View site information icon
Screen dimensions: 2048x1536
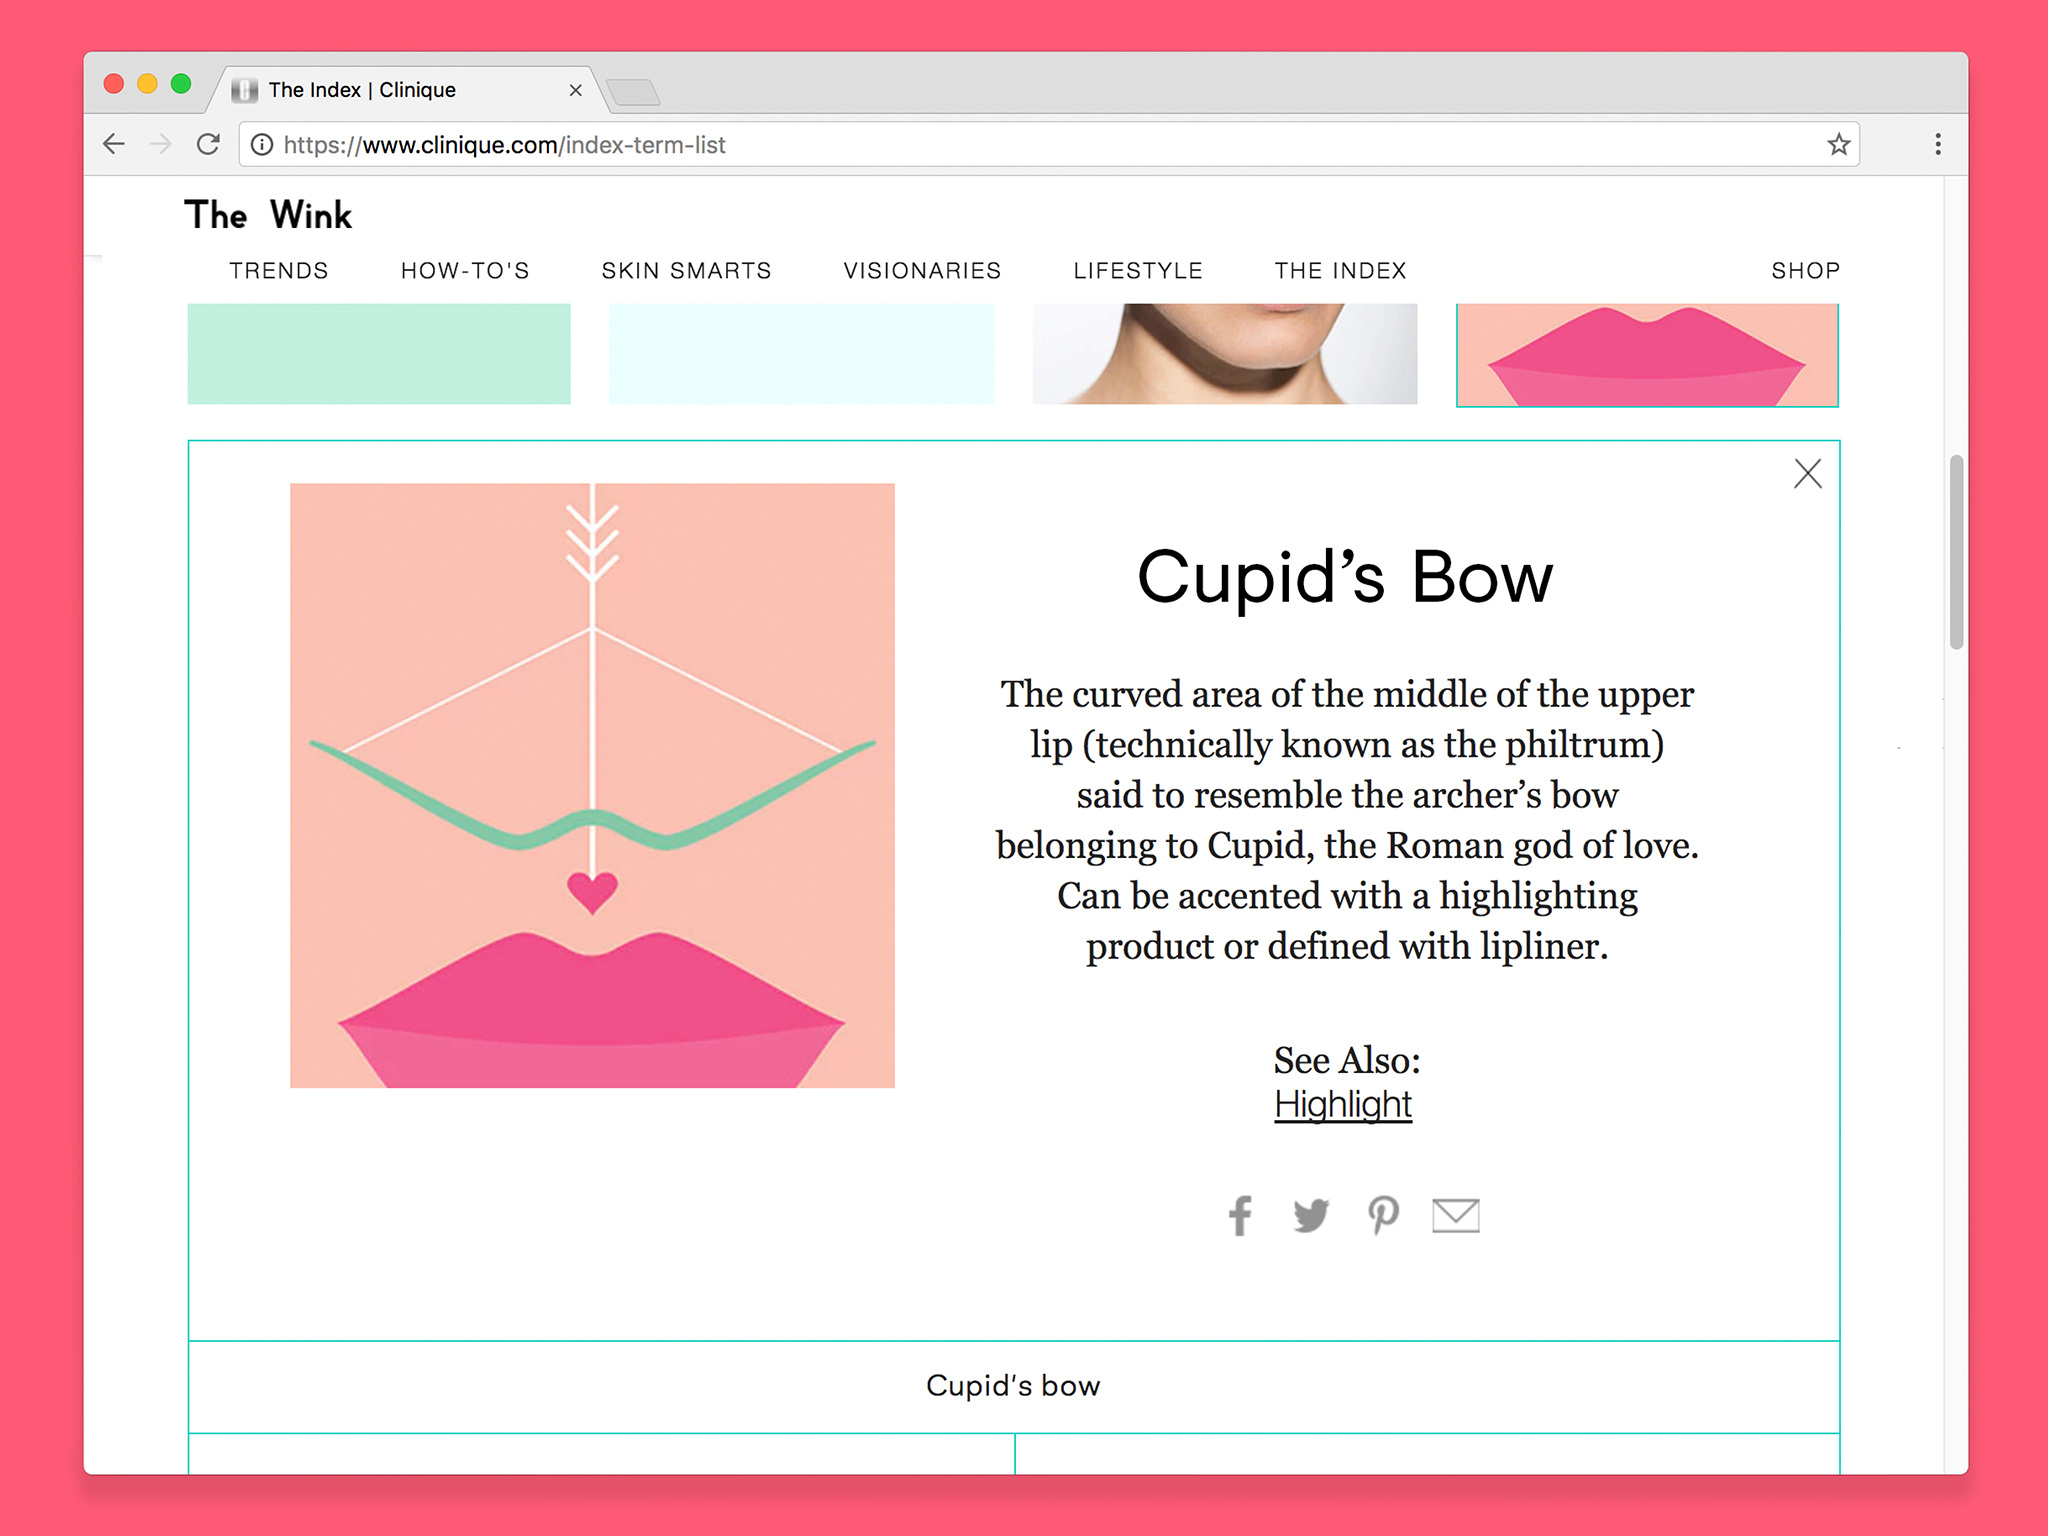coord(262,145)
